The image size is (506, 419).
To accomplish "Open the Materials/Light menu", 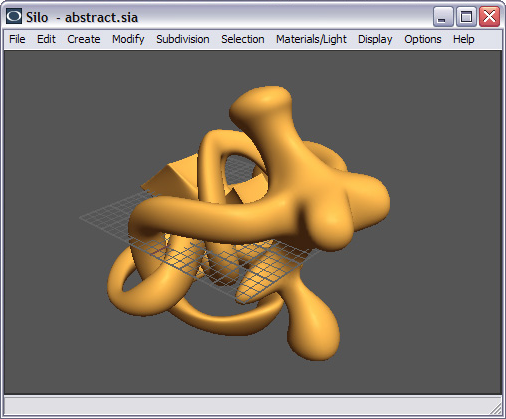I will click(x=311, y=39).
